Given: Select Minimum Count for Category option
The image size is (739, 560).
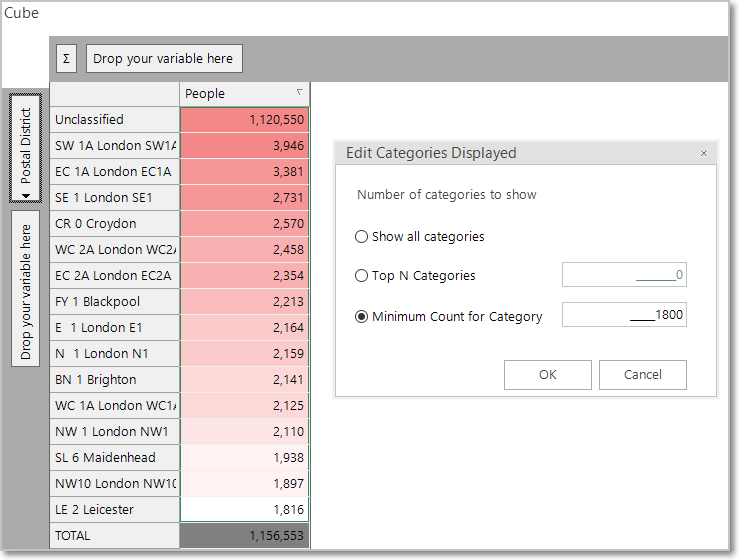Looking at the screenshot, I should pos(361,316).
